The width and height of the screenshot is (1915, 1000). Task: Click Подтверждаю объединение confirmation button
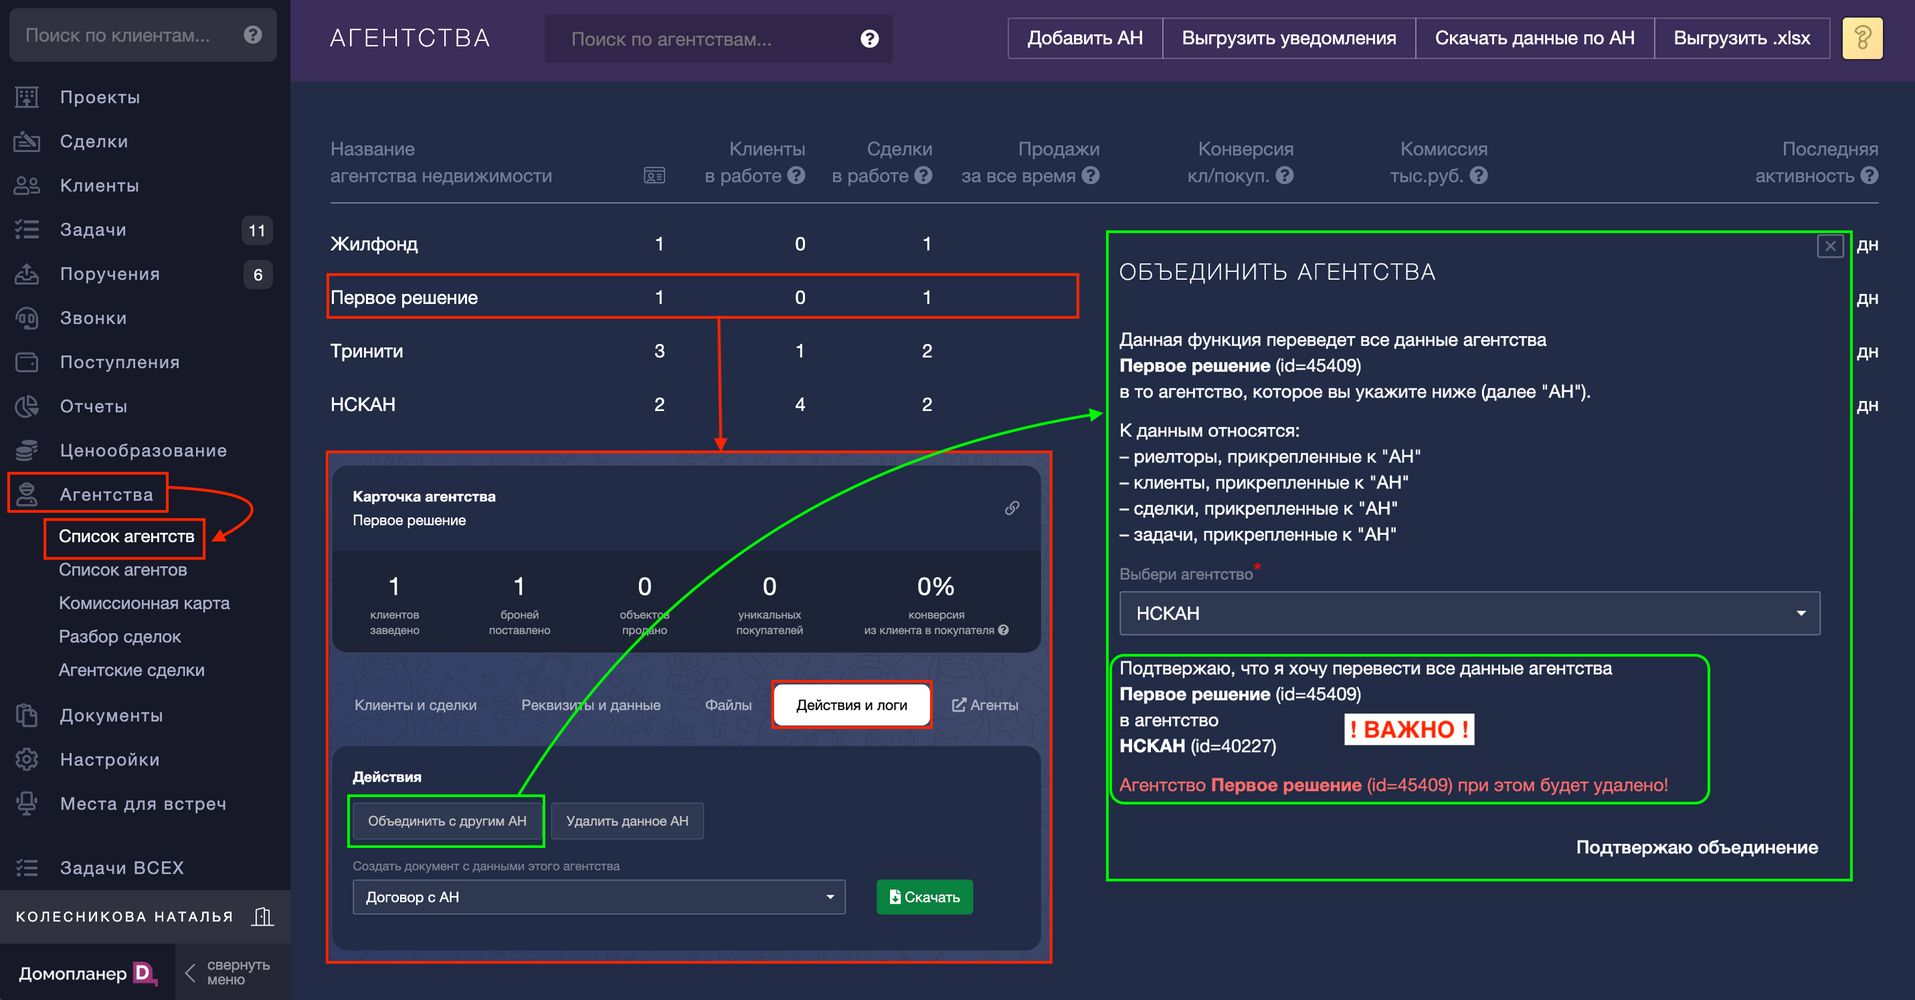click(x=1697, y=847)
